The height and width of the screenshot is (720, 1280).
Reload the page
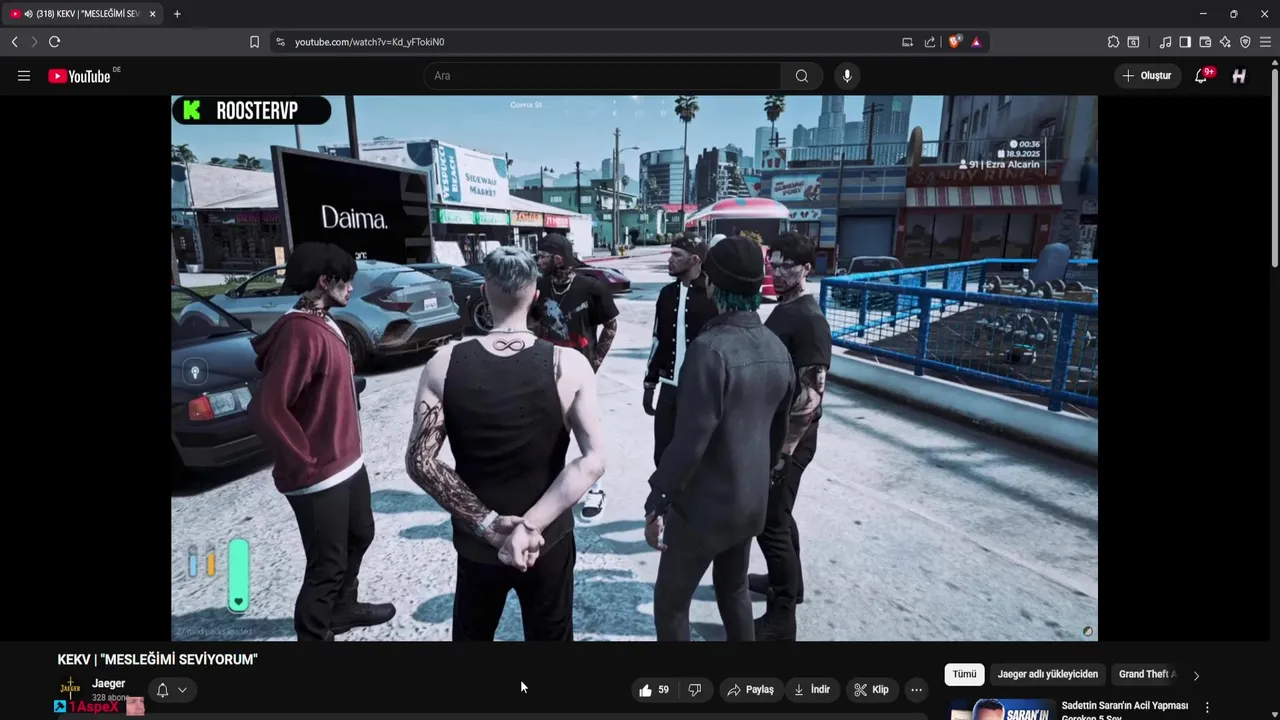54,42
